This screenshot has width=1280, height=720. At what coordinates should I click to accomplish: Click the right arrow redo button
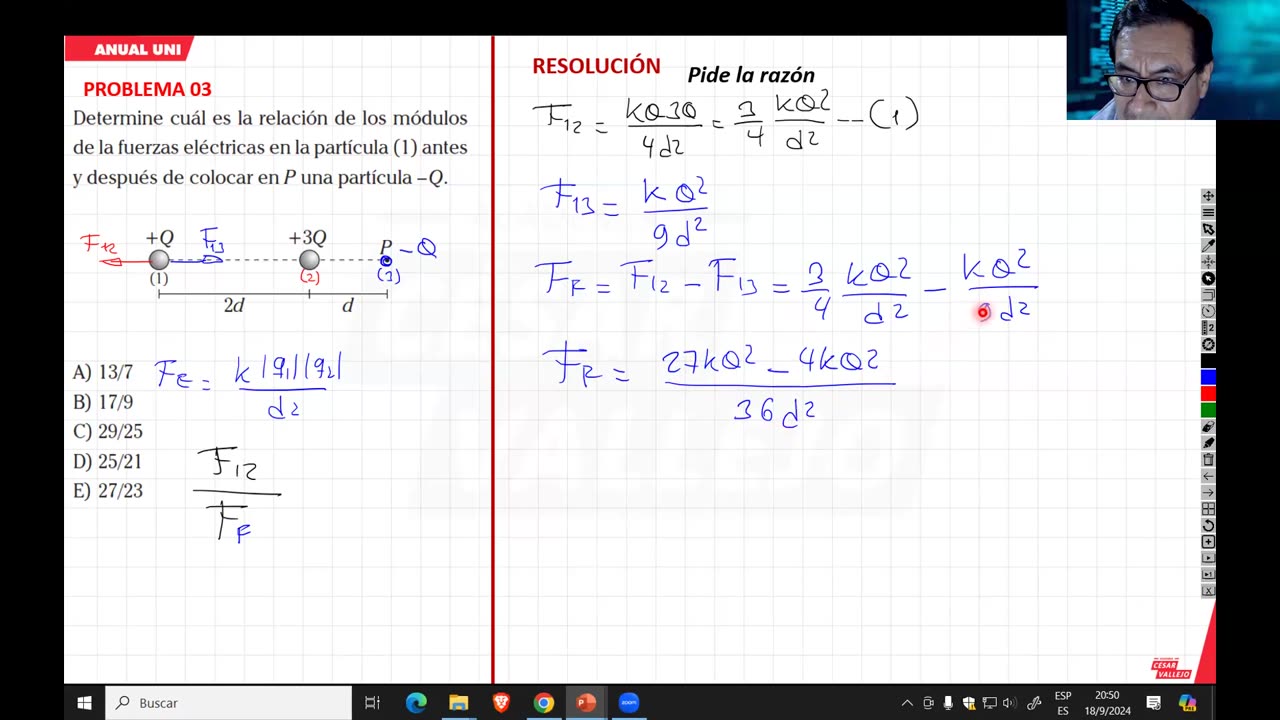pyautogui.click(x=1208, y=493)
